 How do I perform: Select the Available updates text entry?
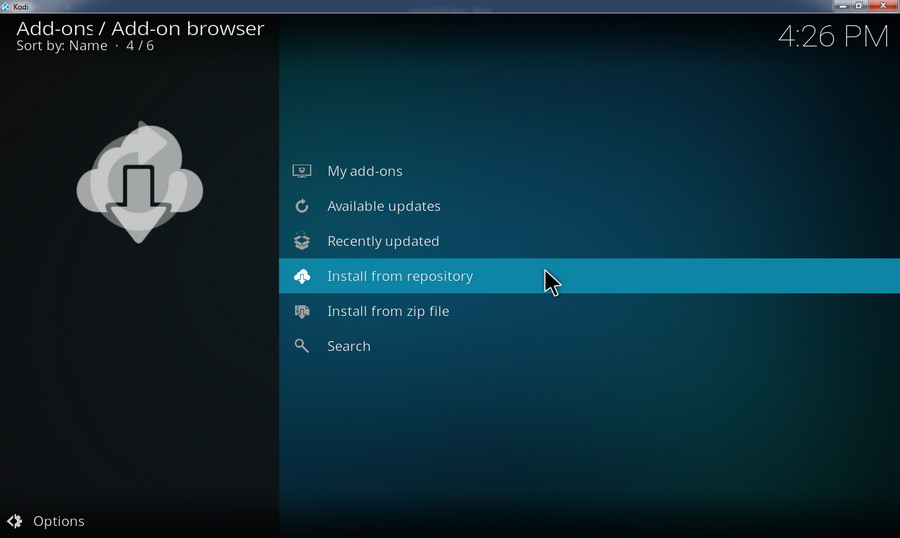coord(384,206)
